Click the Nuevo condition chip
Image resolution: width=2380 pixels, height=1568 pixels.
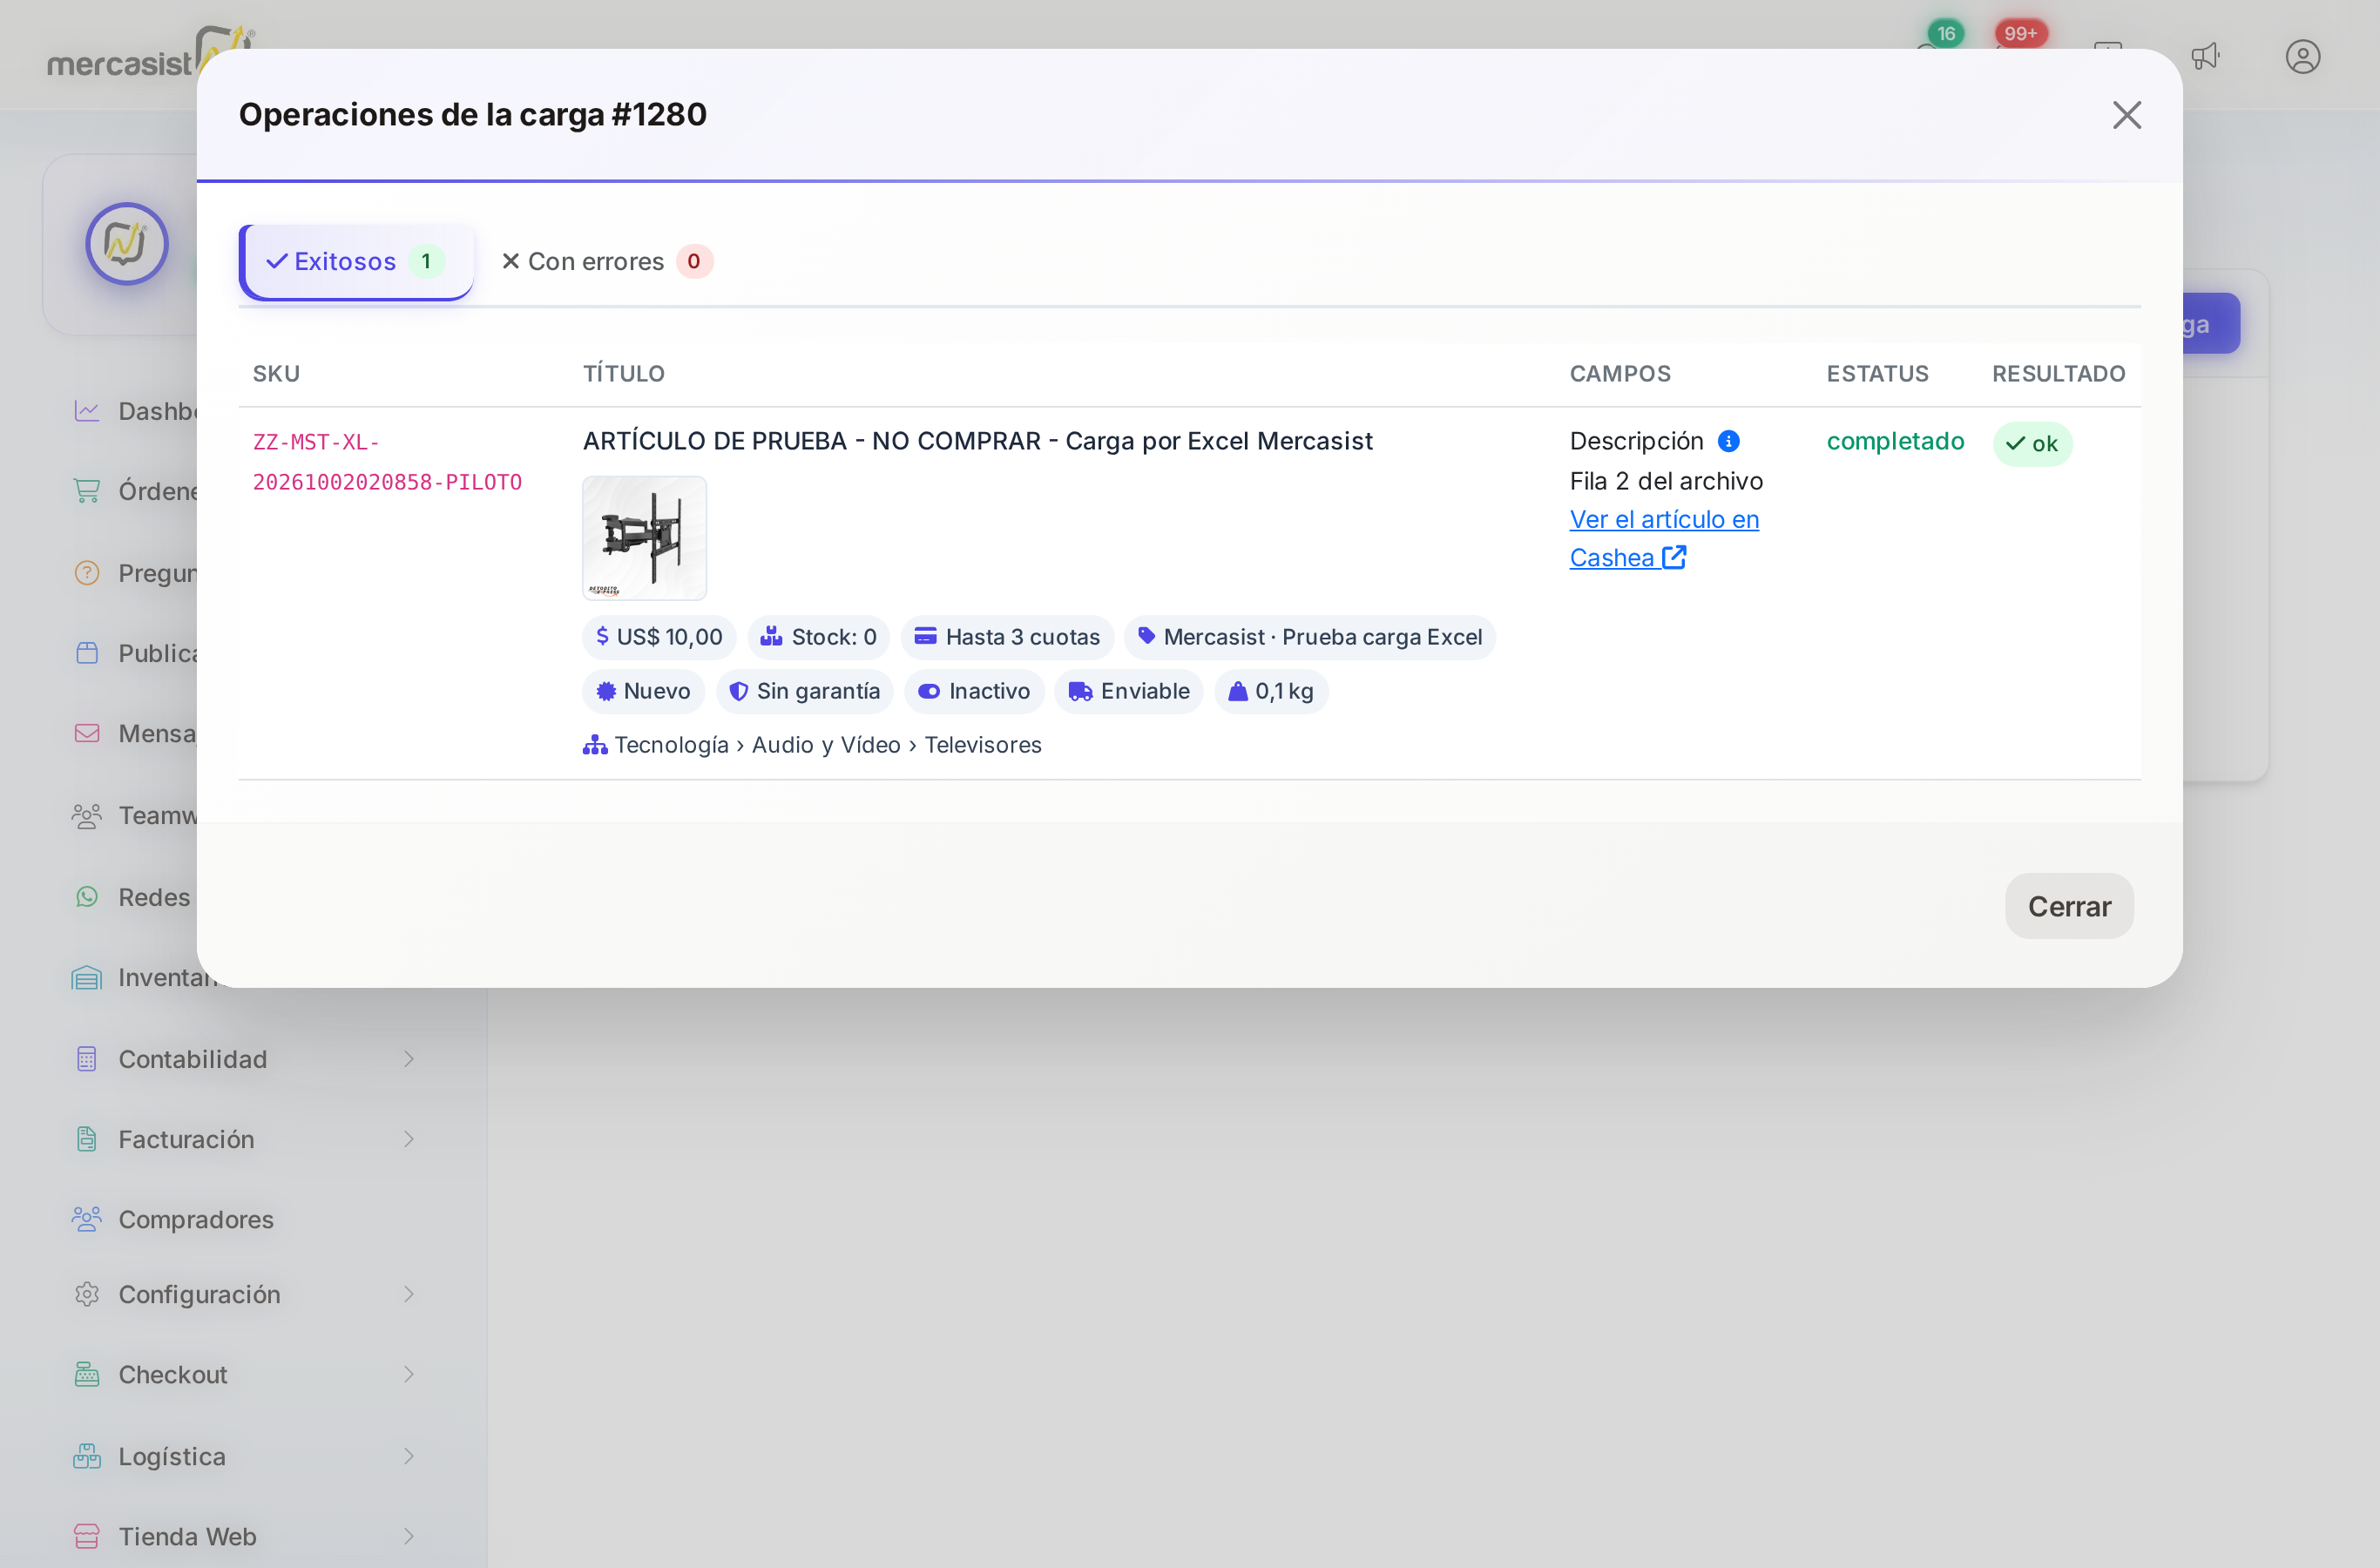point(644,691)
